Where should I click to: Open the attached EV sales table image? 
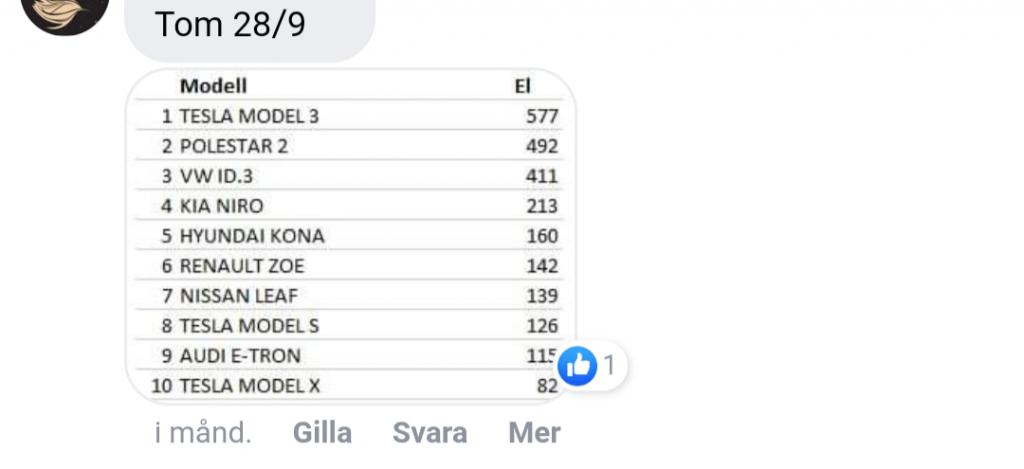[351, 236]
